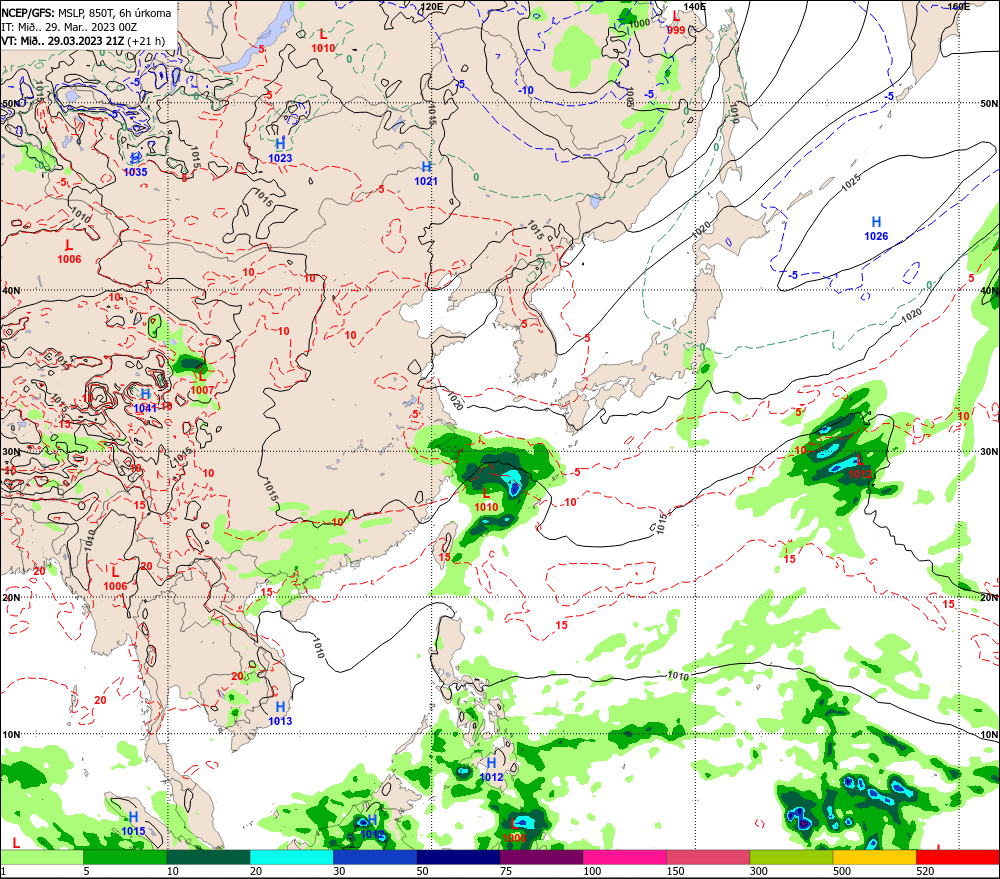Viewport: 1000px width, 879px height.
Task: Click the legend value '75'
Action: coord(506,871)
